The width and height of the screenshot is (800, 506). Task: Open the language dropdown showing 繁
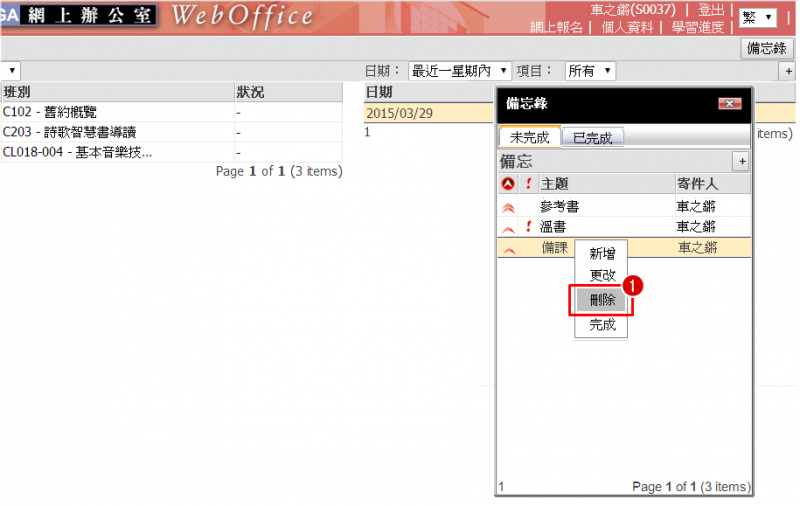(x=758, y=18)
